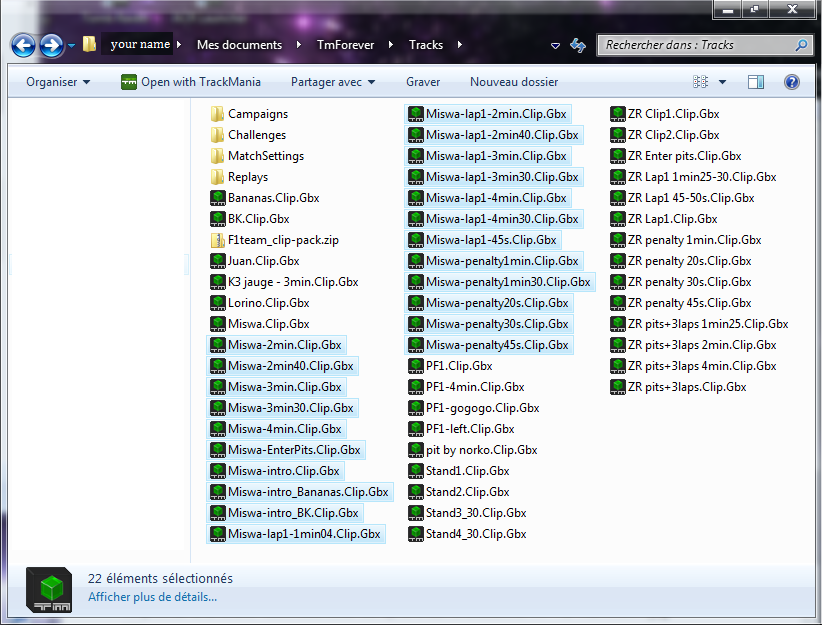The width and height of the screenshot is (822, 625).
Task: Select file Miswa-lap1-1min04.Clip.Gbx
Action: [x=296, y=533]
